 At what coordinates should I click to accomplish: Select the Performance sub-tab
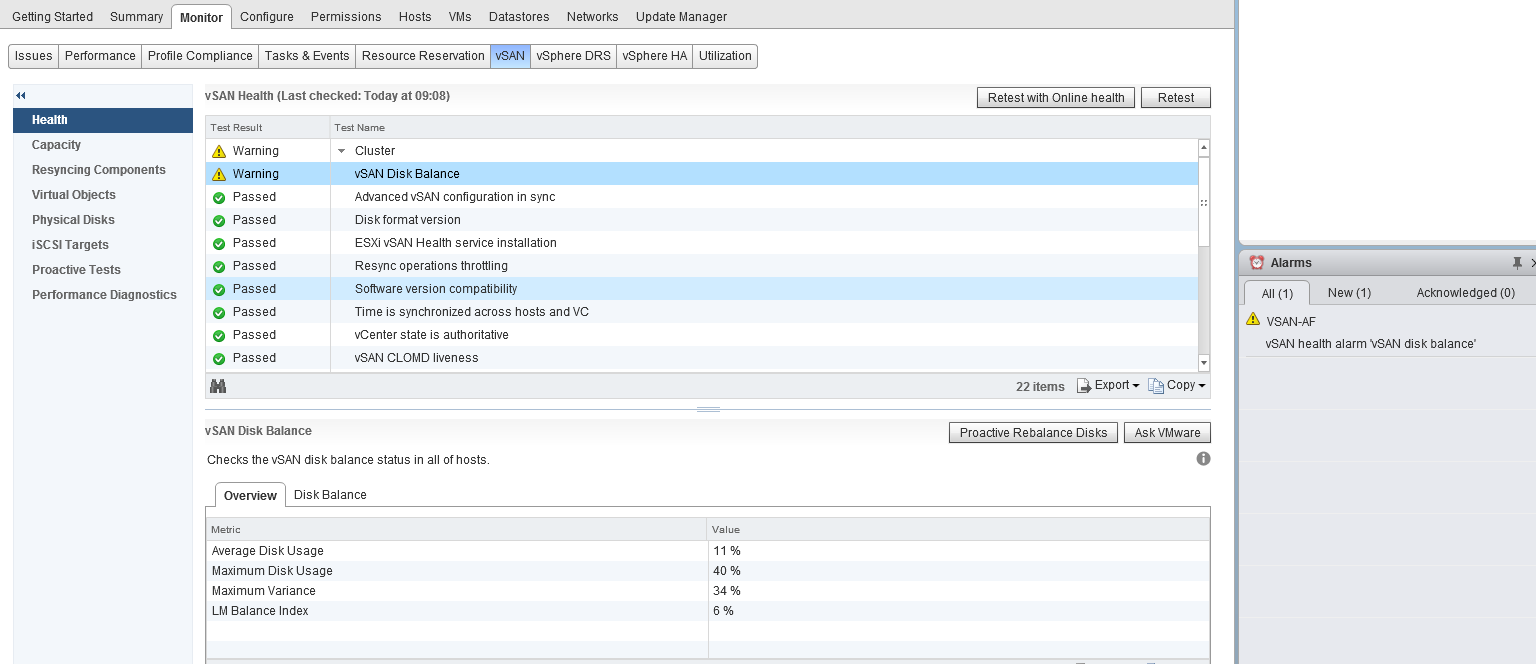[x=100, y=56]
